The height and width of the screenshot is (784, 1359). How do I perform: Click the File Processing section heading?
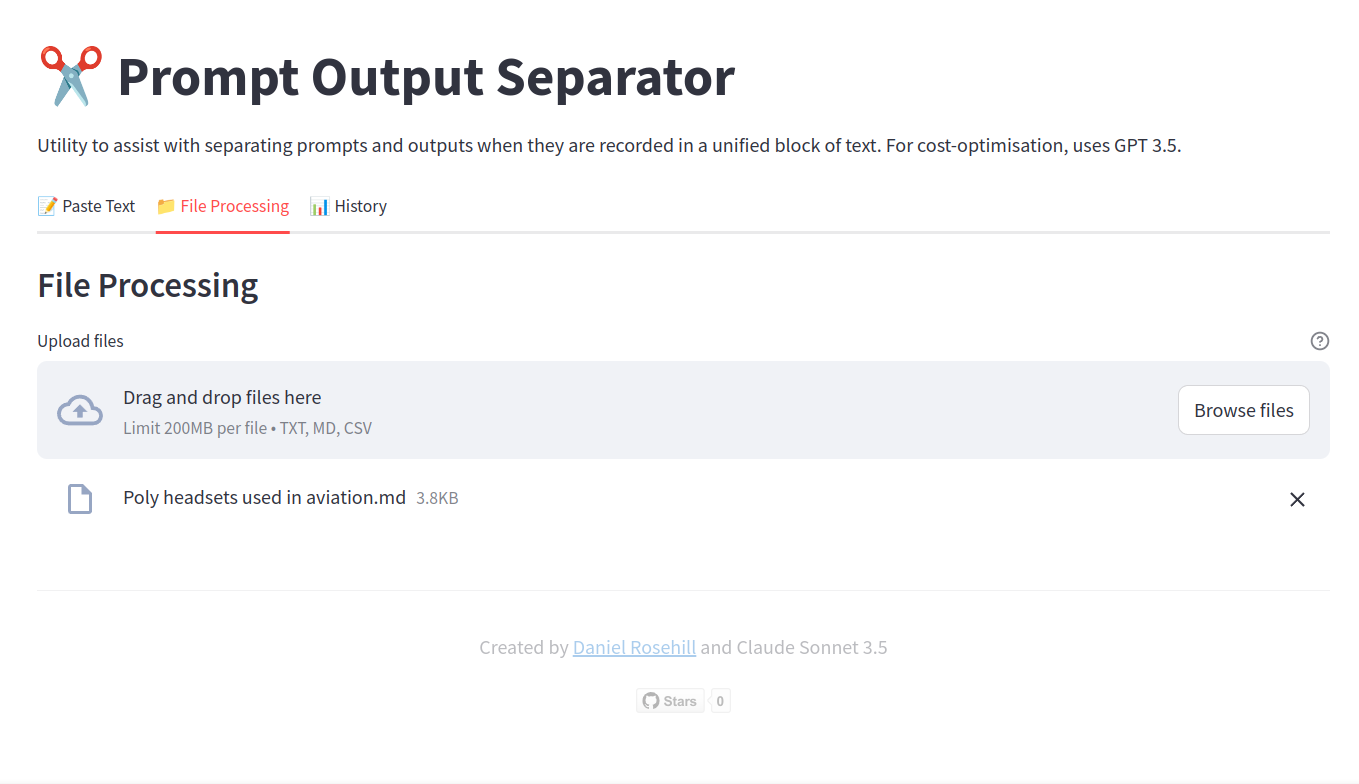[148, 286]
